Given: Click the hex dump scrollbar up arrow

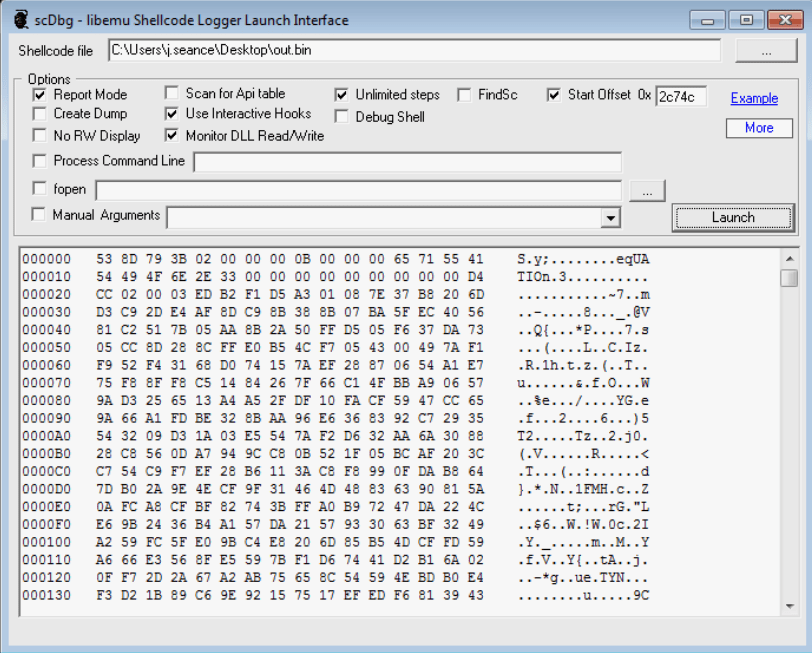Looking at the screenshot, I should [x=788, y=258].
